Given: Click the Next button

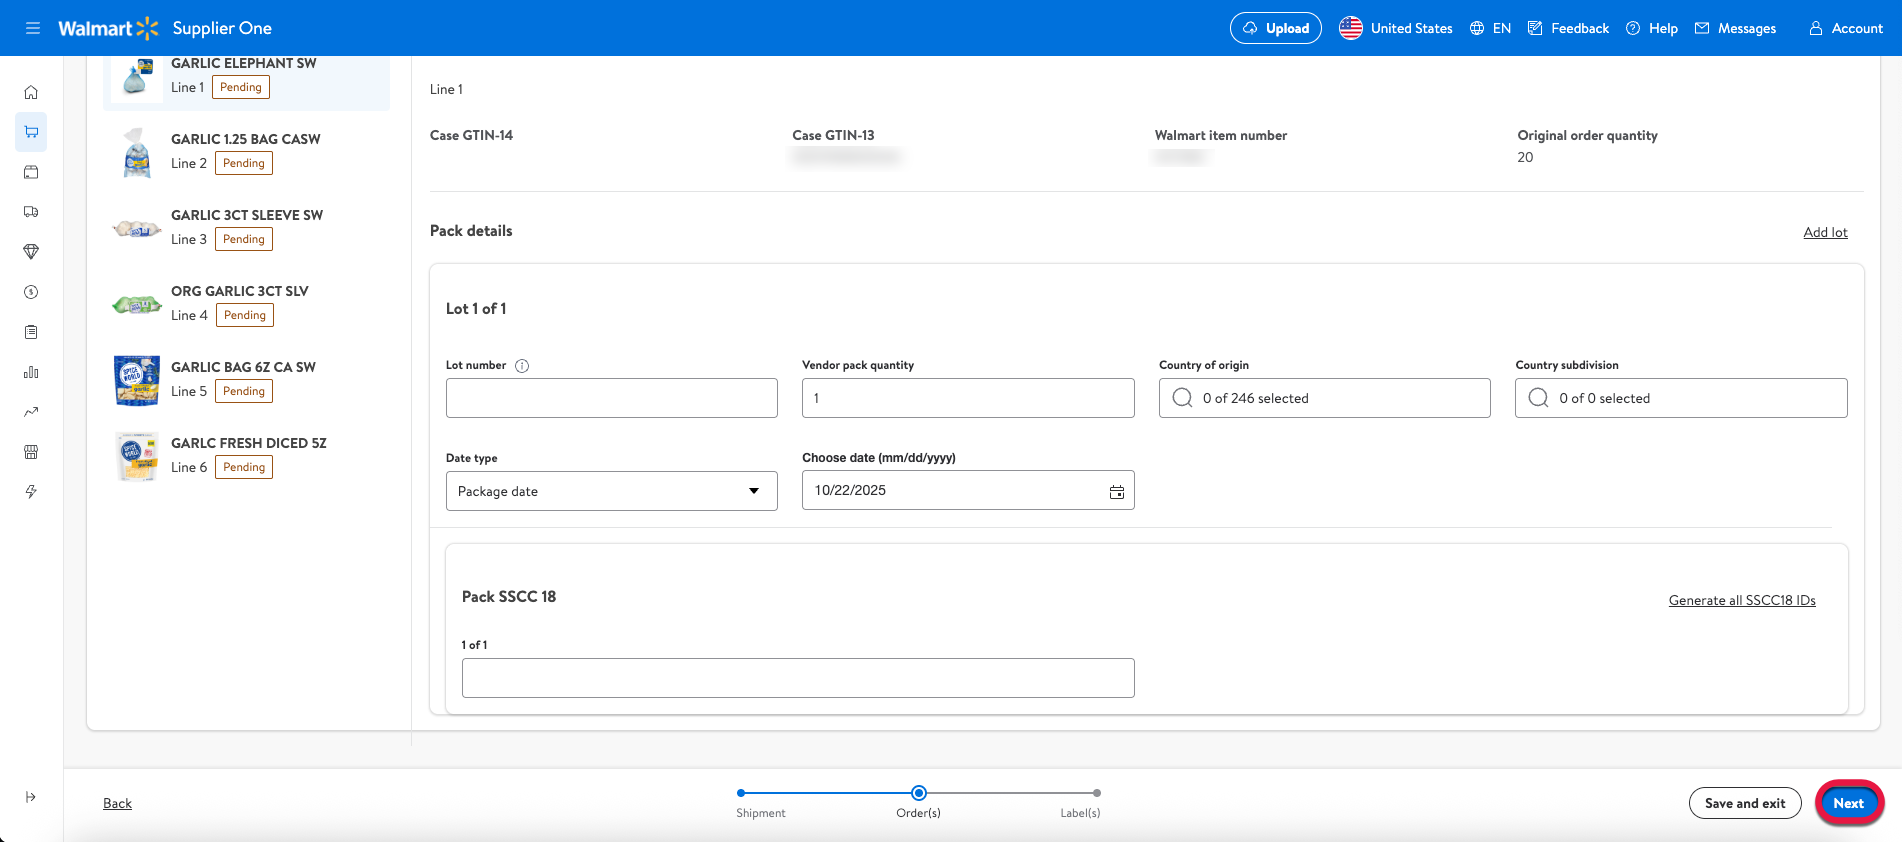Looking at the screenshot, I should click(x=1848, y=803).
